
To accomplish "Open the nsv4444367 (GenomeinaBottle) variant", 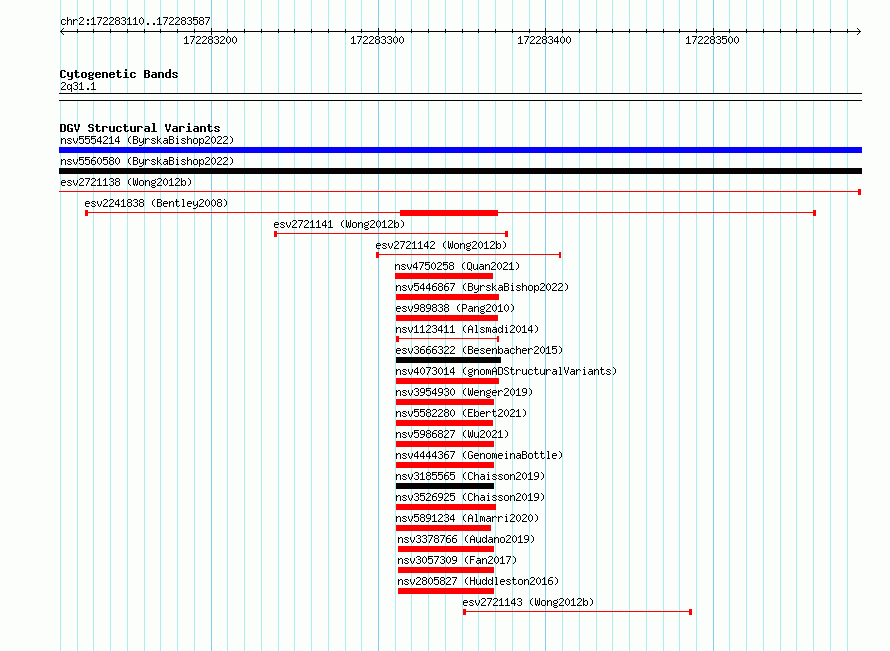I will [x=479, y=455].
